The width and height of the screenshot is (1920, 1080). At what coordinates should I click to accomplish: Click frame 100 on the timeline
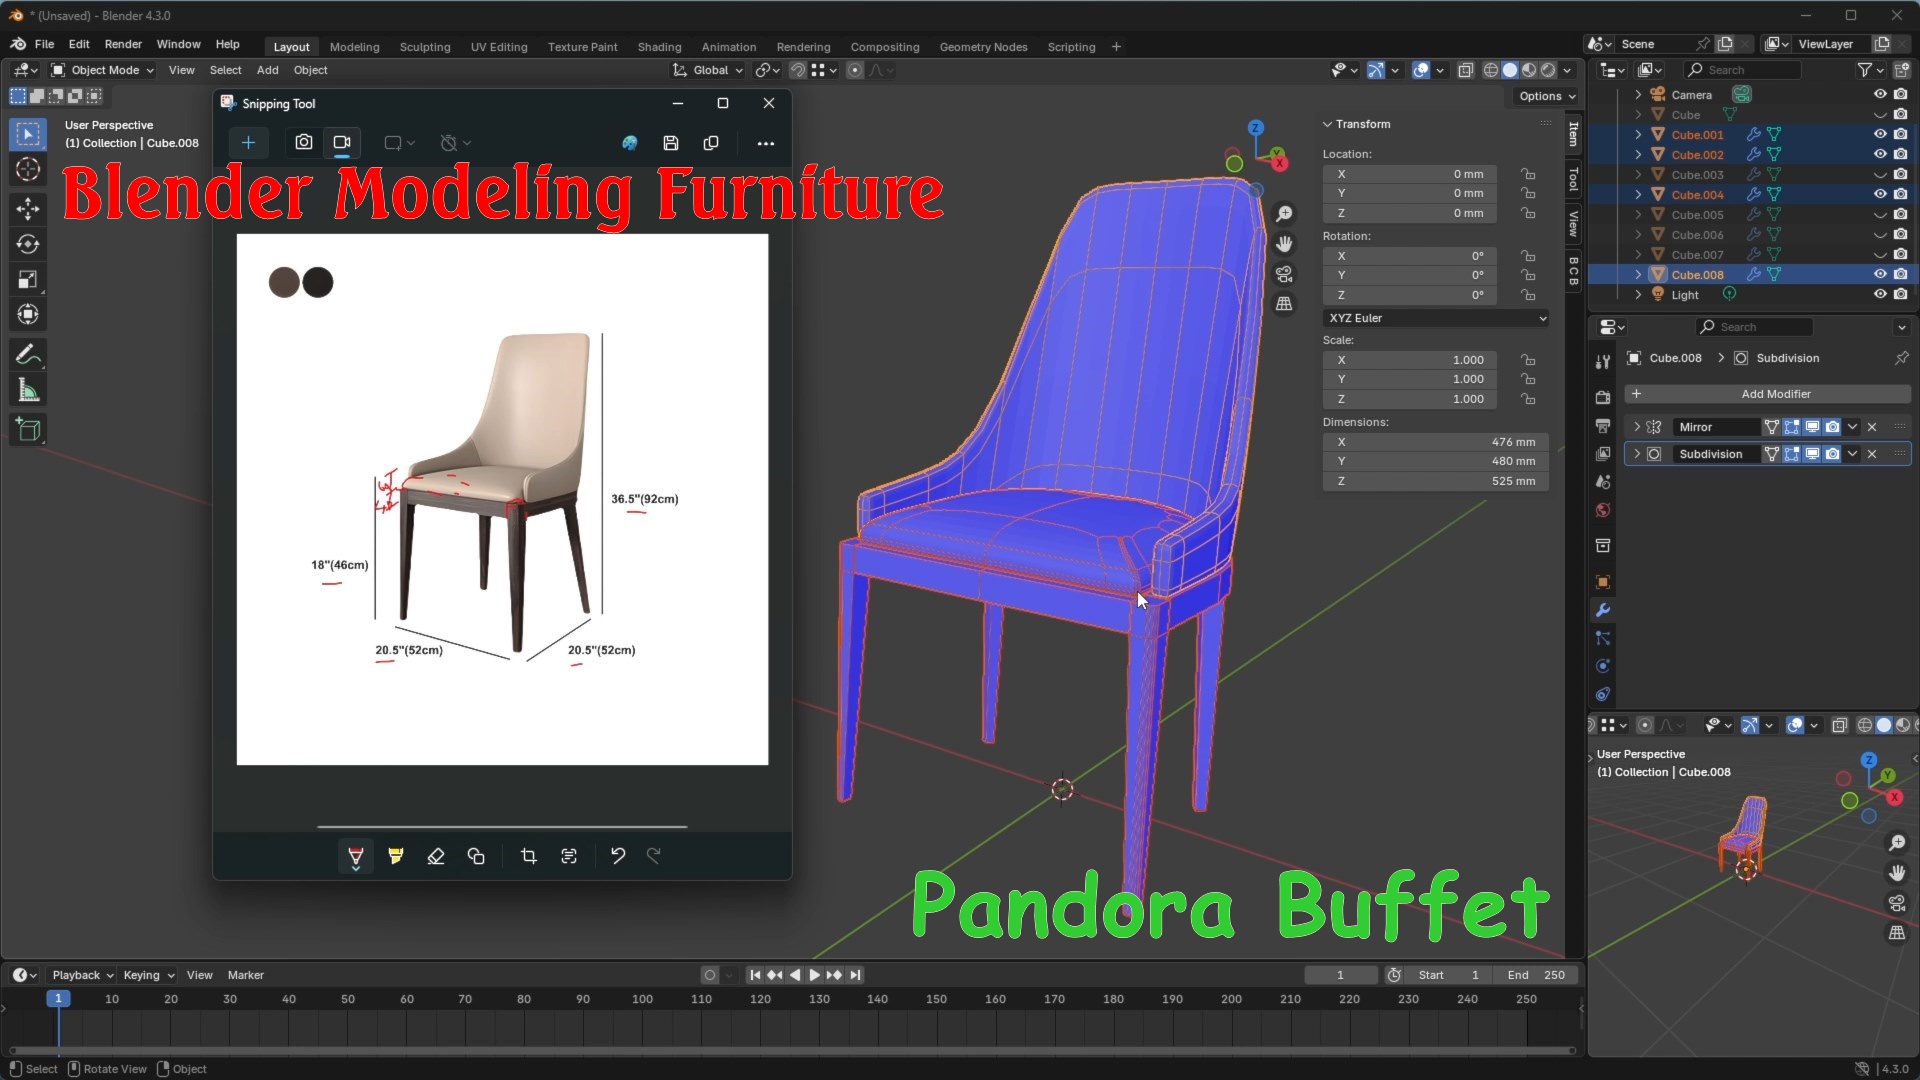click(x=643, y=999)
